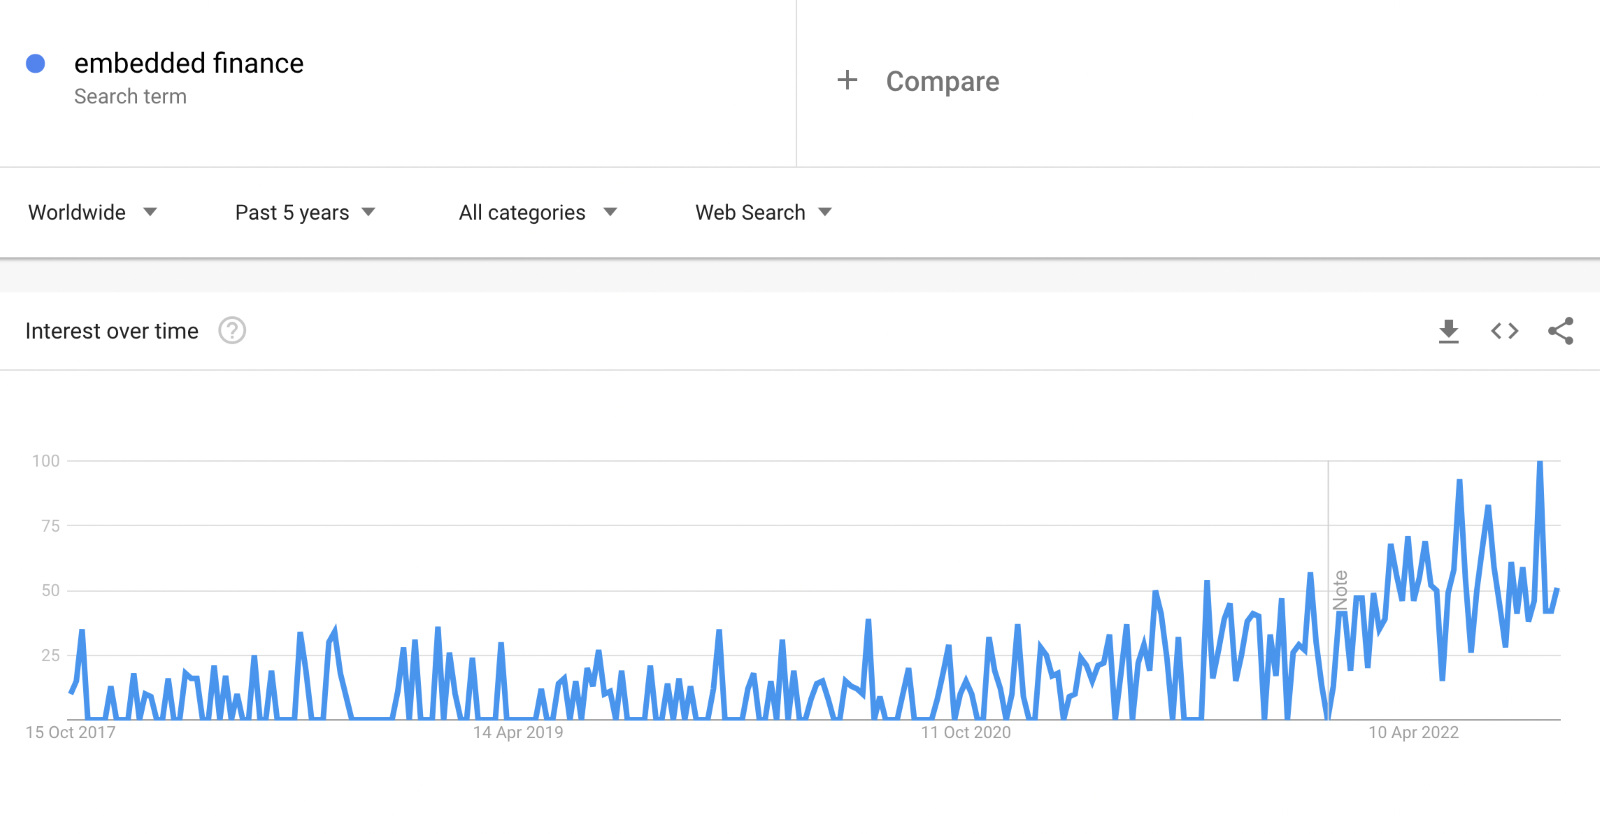1600x834 pixels.
Task: Click the 11 Oct 2020 axis label
Action: pyautogui.click(x=966, y=732)
